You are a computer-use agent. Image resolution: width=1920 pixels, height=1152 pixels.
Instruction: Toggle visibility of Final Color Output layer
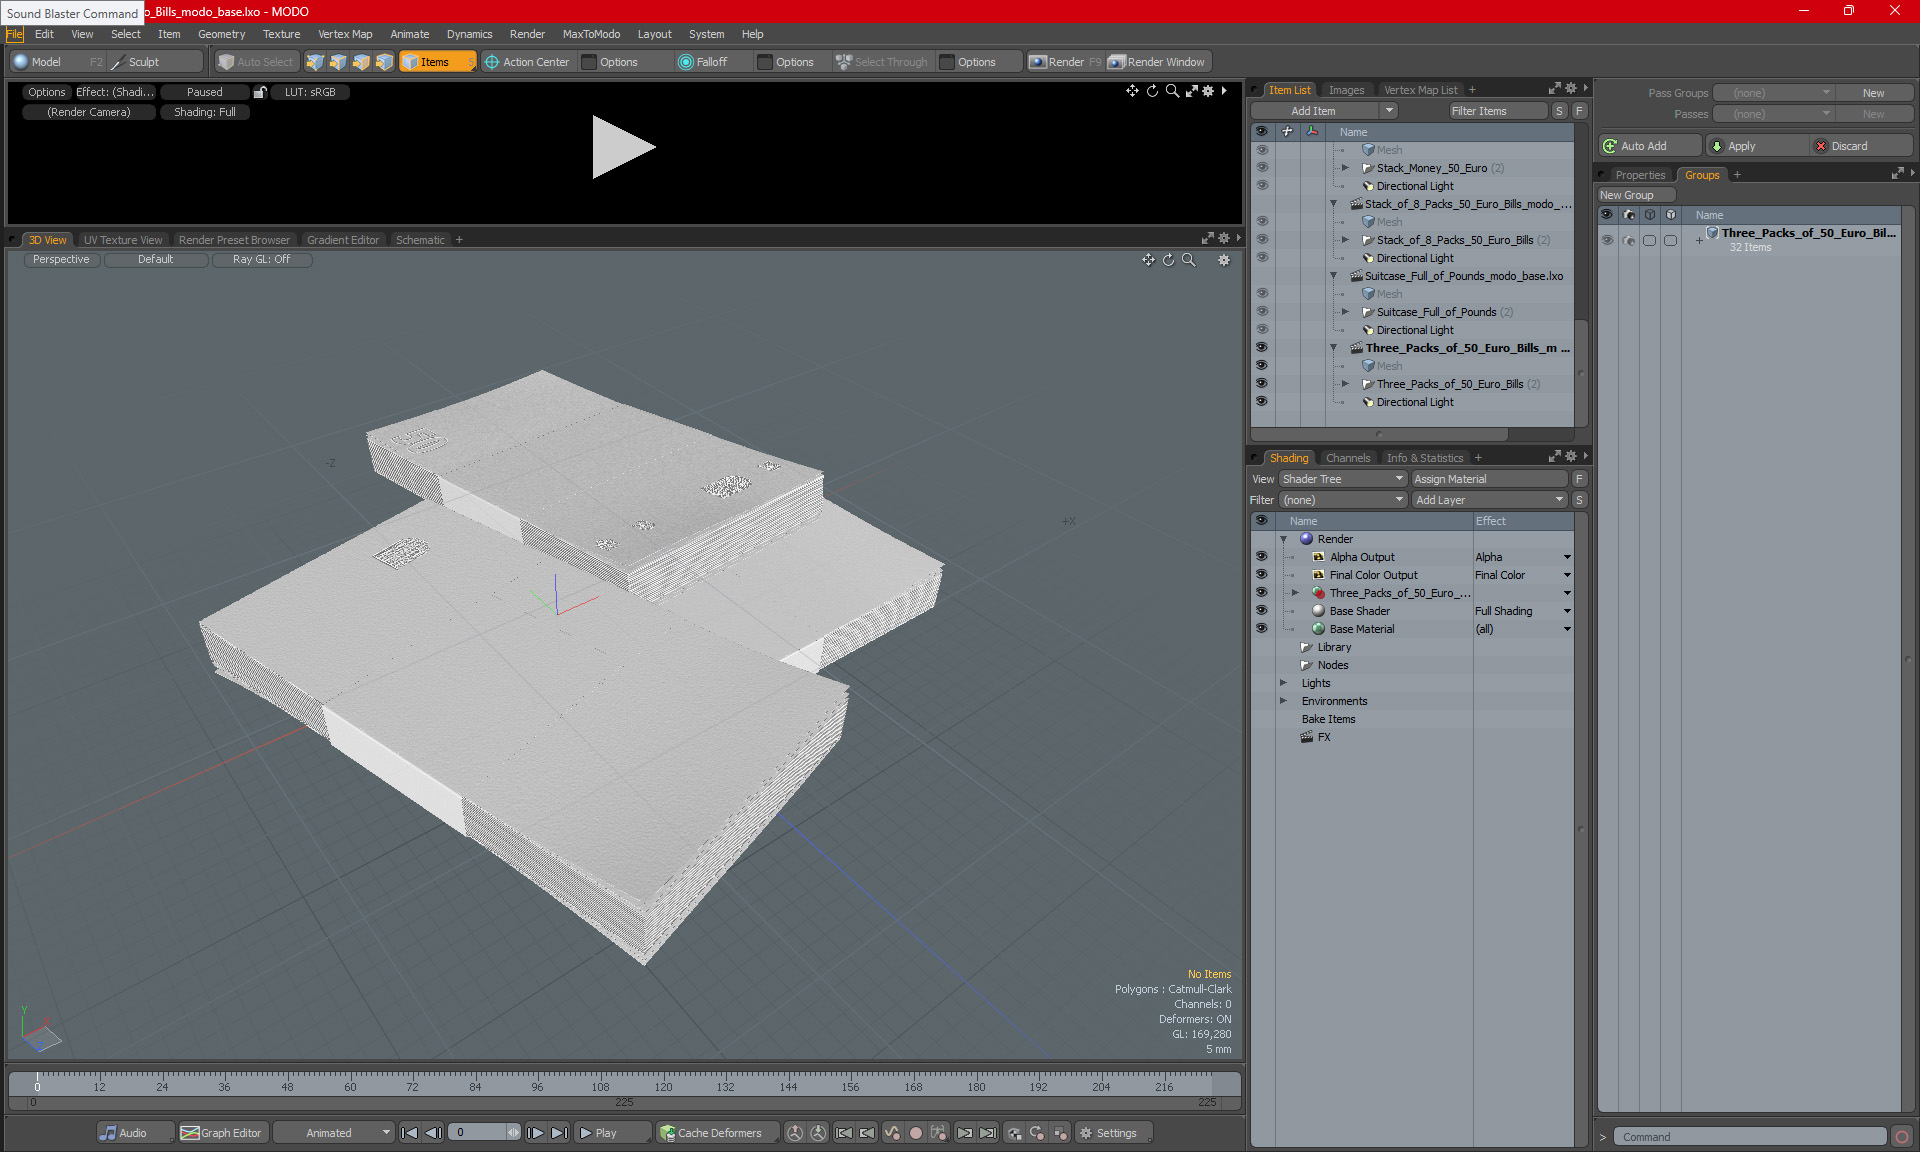[1261, 575]
